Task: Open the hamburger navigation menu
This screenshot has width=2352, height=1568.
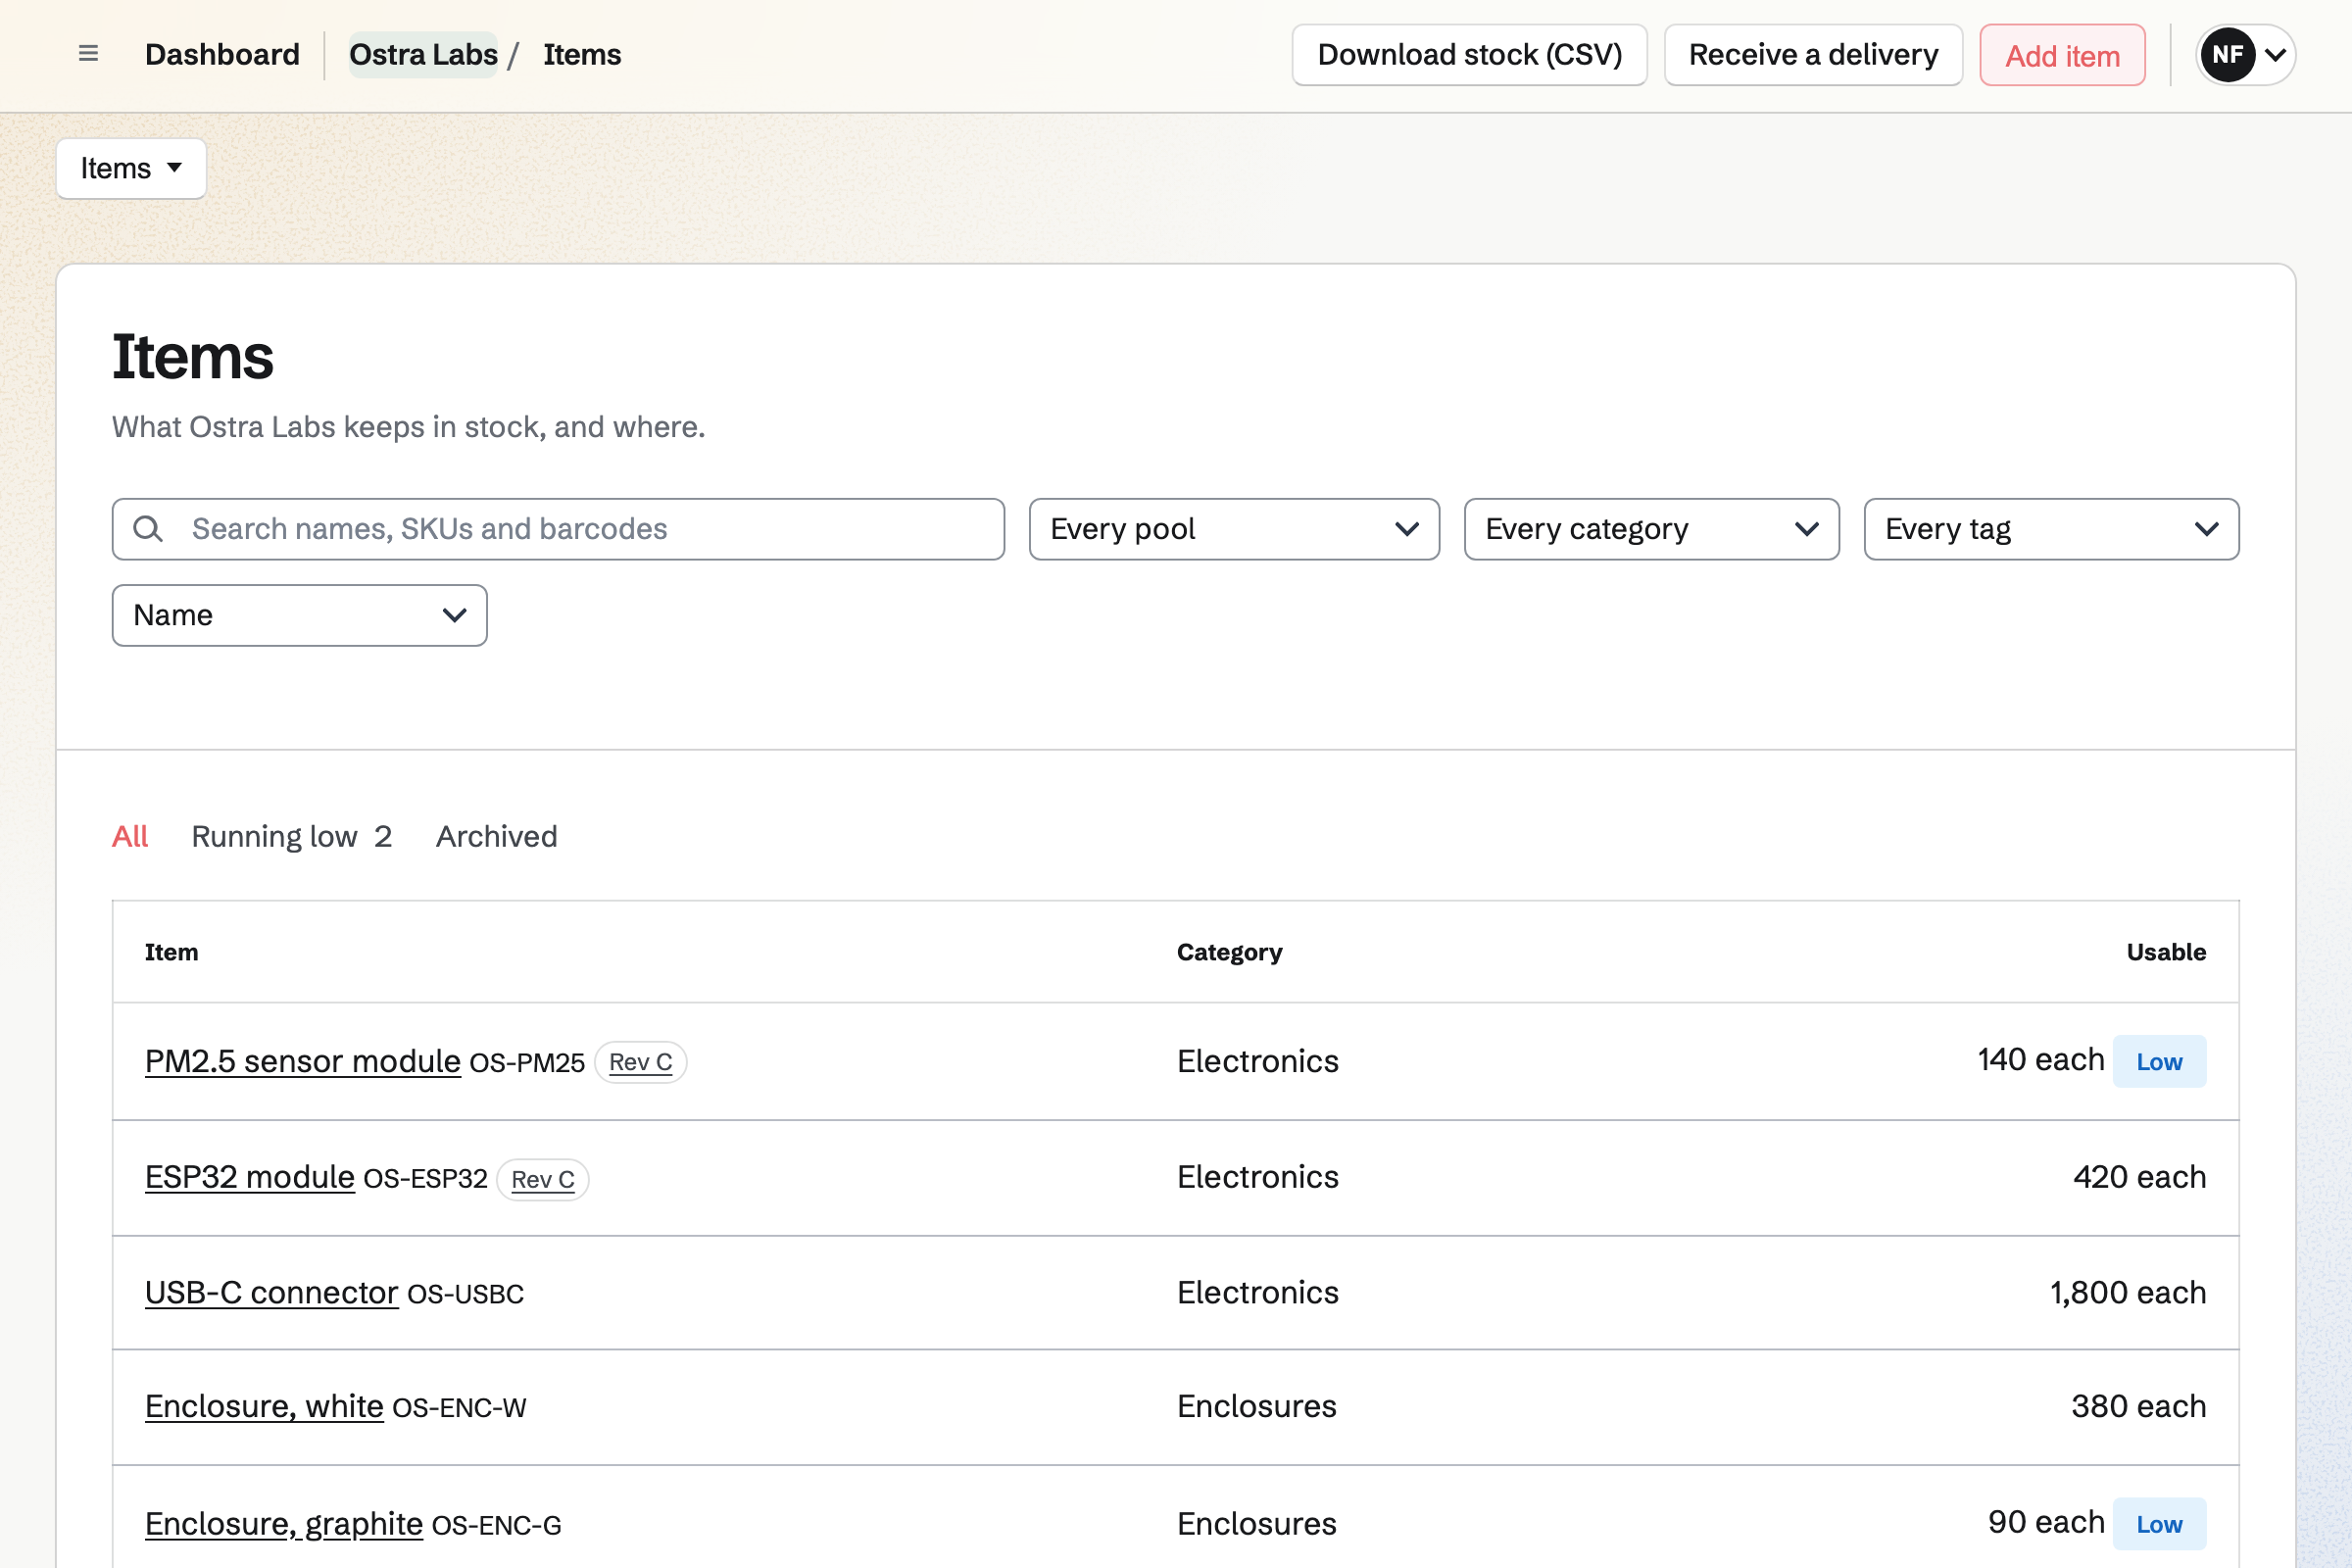Action: 88,54
